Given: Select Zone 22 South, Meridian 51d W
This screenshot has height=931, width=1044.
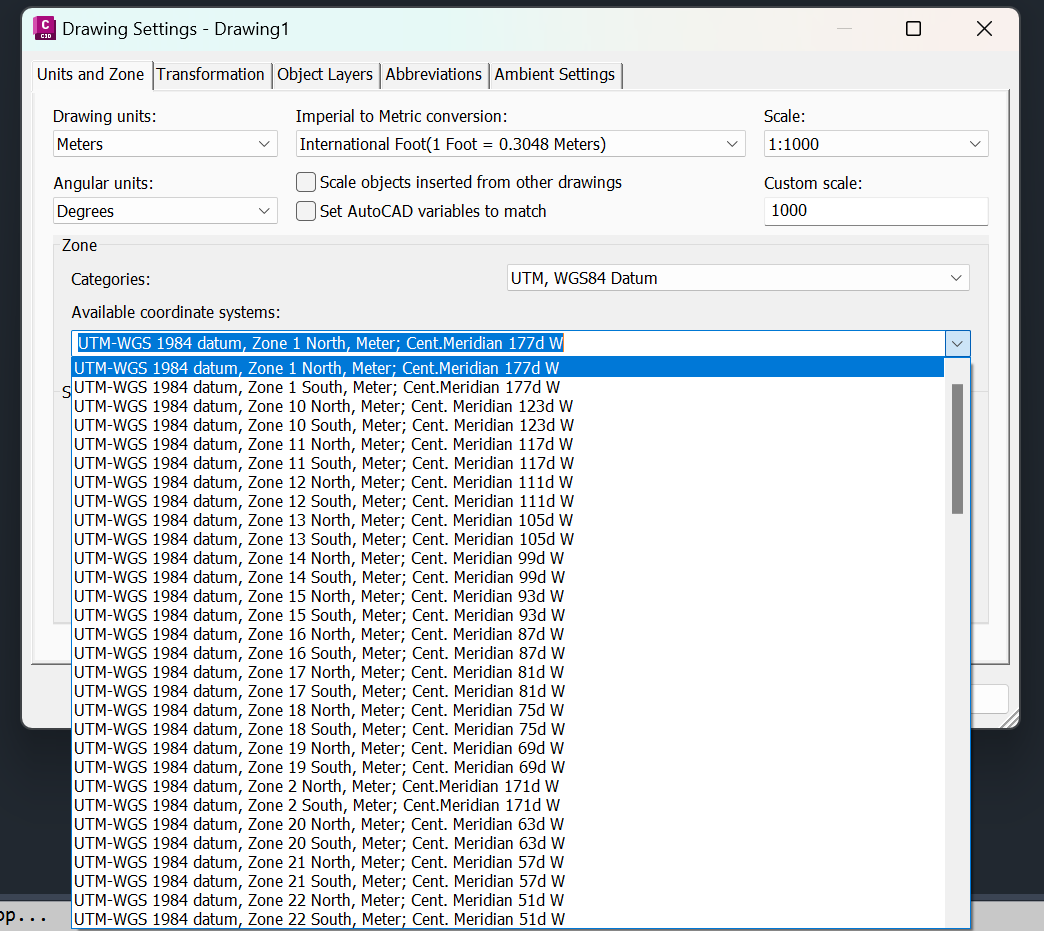Looking at the screenshot, I should tap(507, 919).
